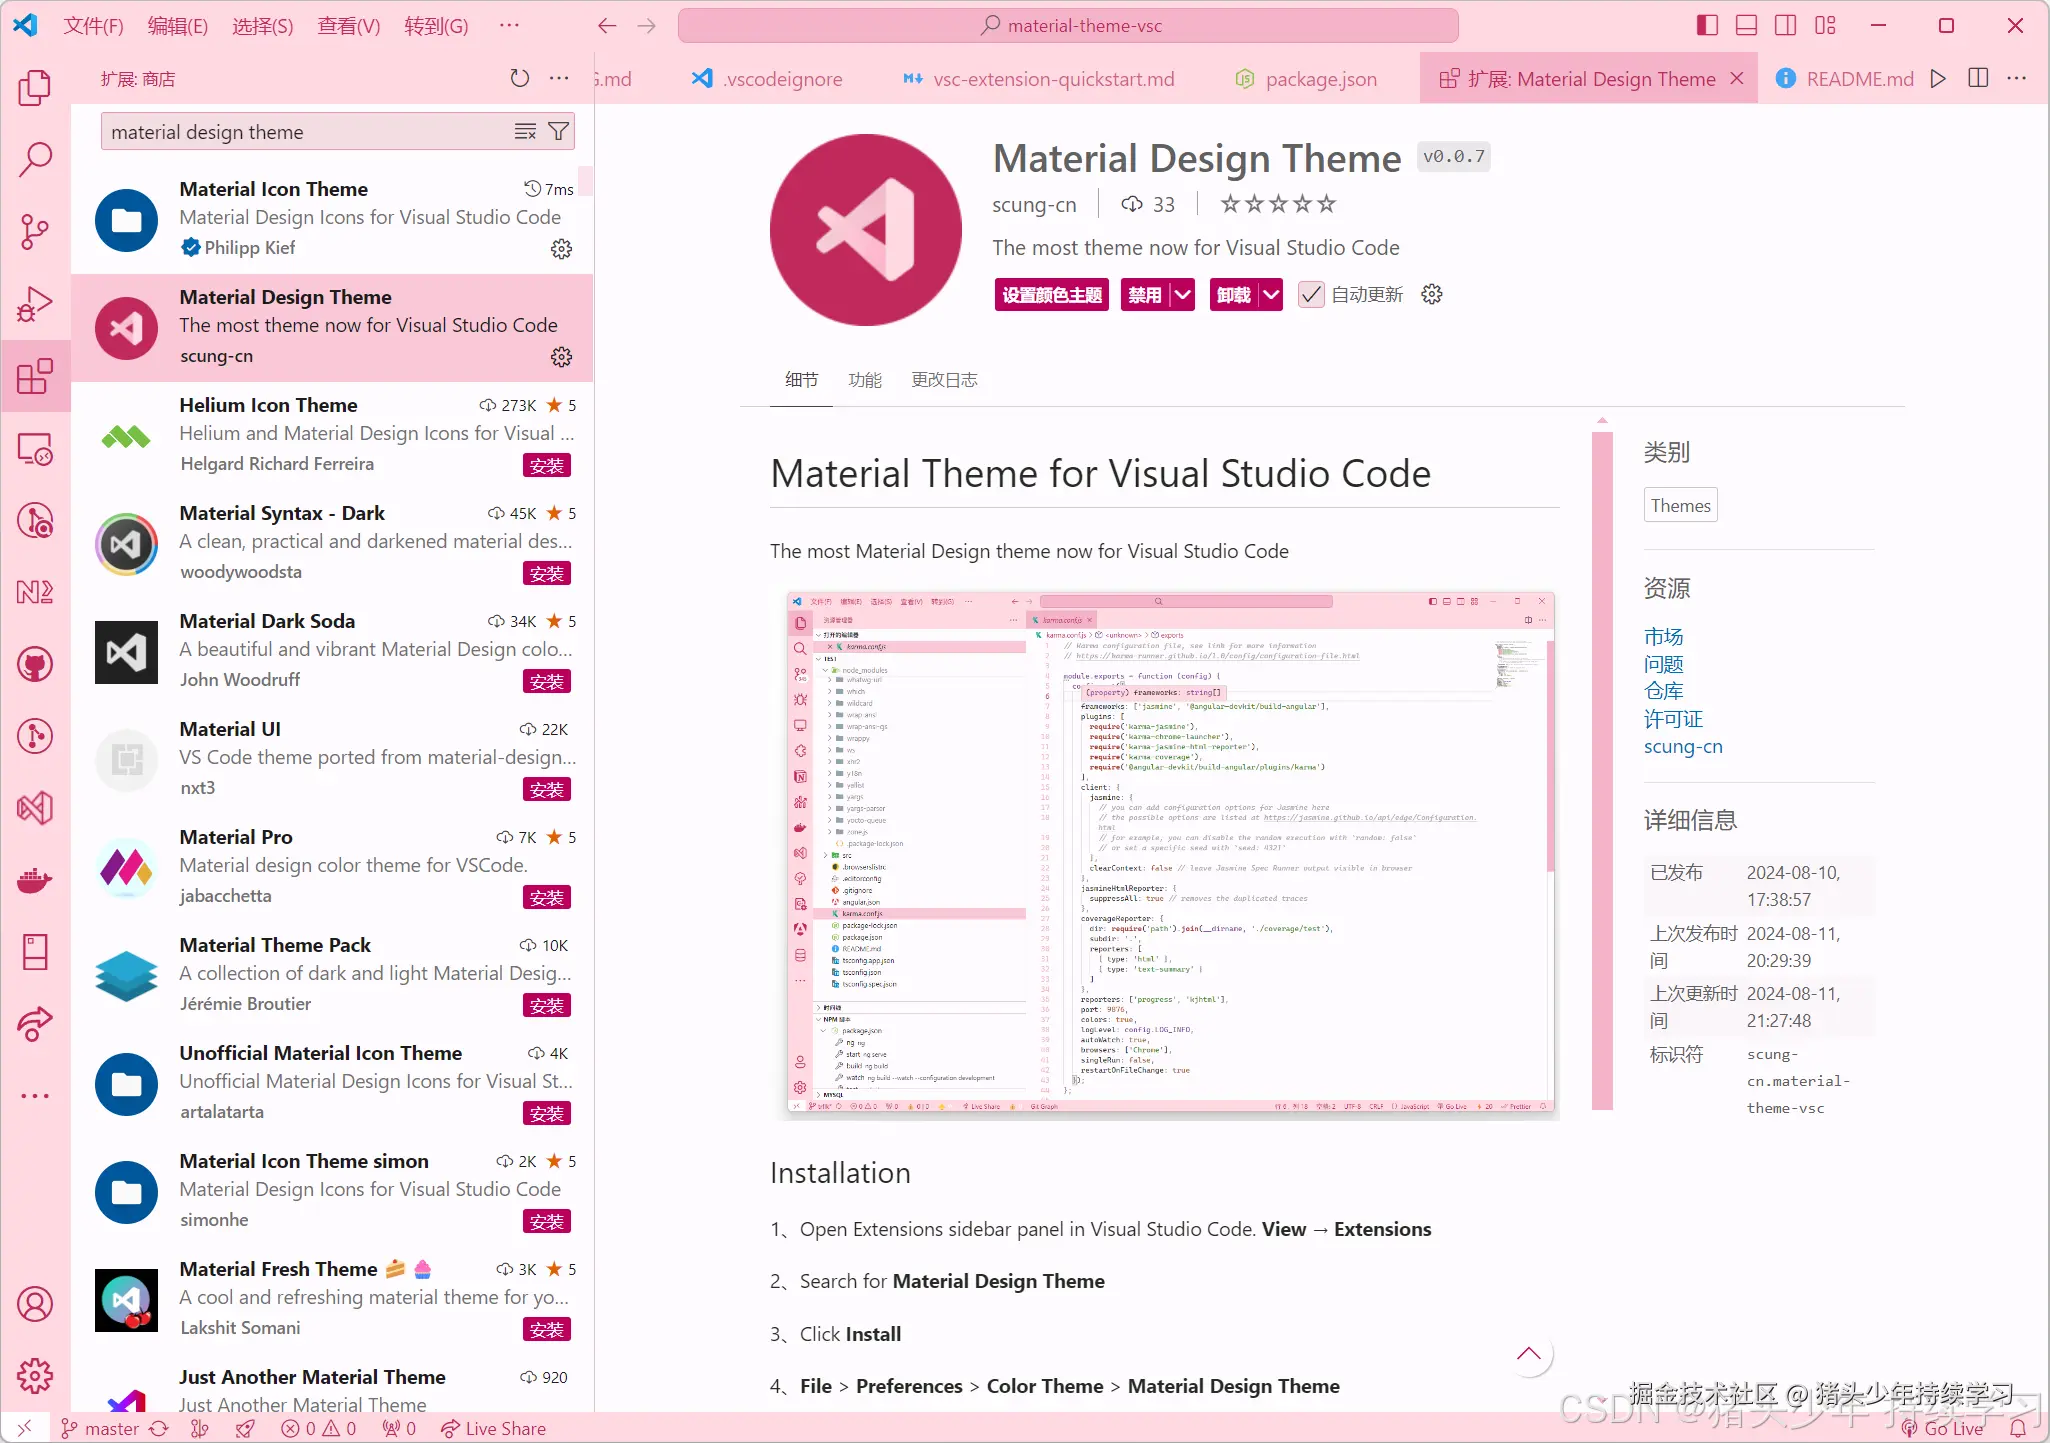Click the README vertical scrollbar thumb
2050x1443 pixels.
(x=1602, y=770)
